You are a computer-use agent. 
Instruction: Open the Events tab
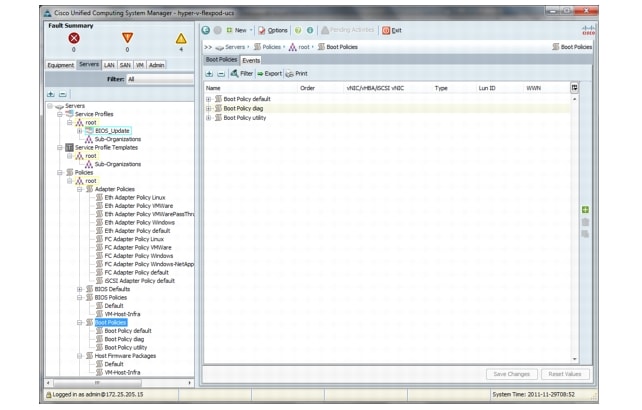251,60
